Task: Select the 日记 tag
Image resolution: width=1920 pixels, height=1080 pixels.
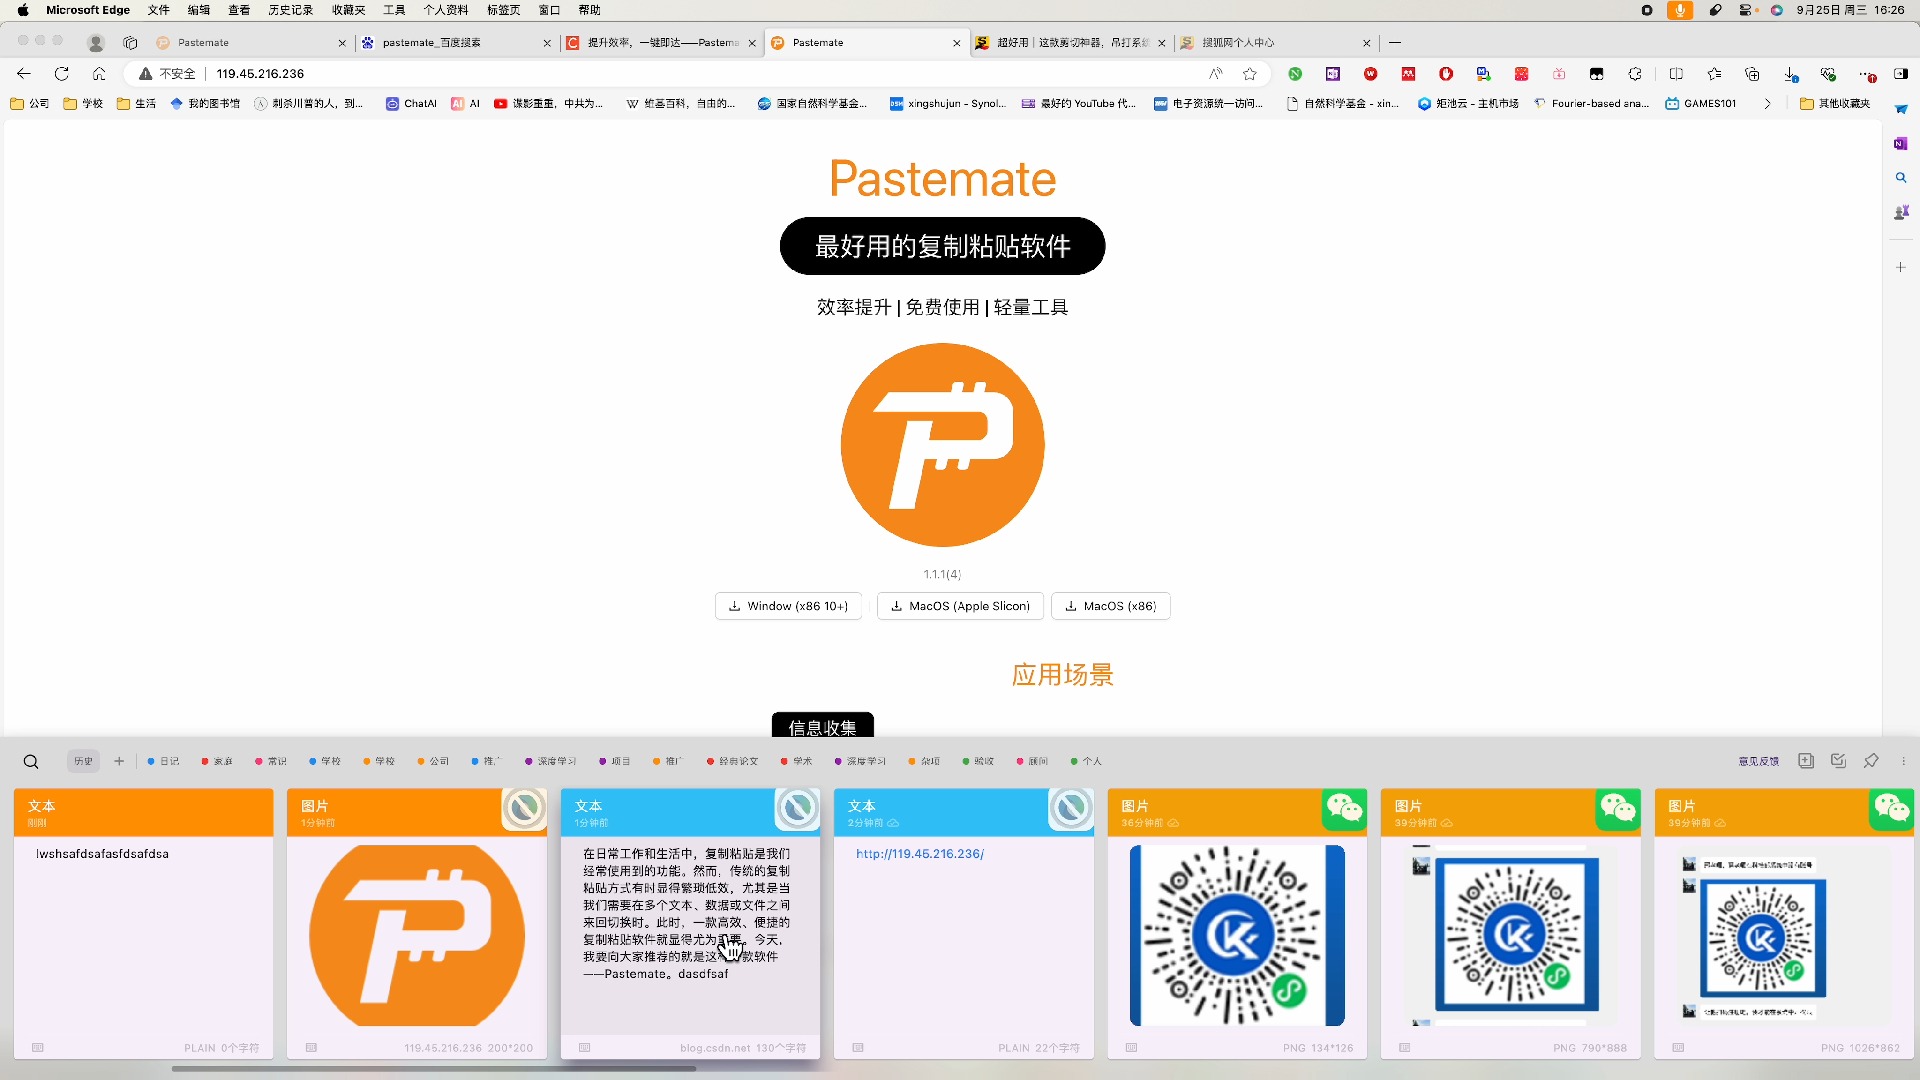Action: 164,761
